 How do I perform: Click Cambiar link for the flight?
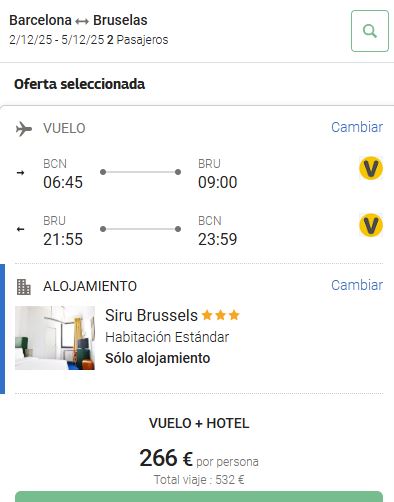click(357, 127)
